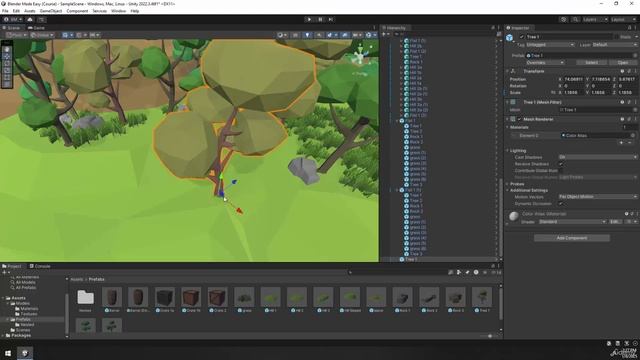This screenshot has height=360, width=640.
Task: Toggle the 2D view button in the scene toolbar
Action: point(295,35)
